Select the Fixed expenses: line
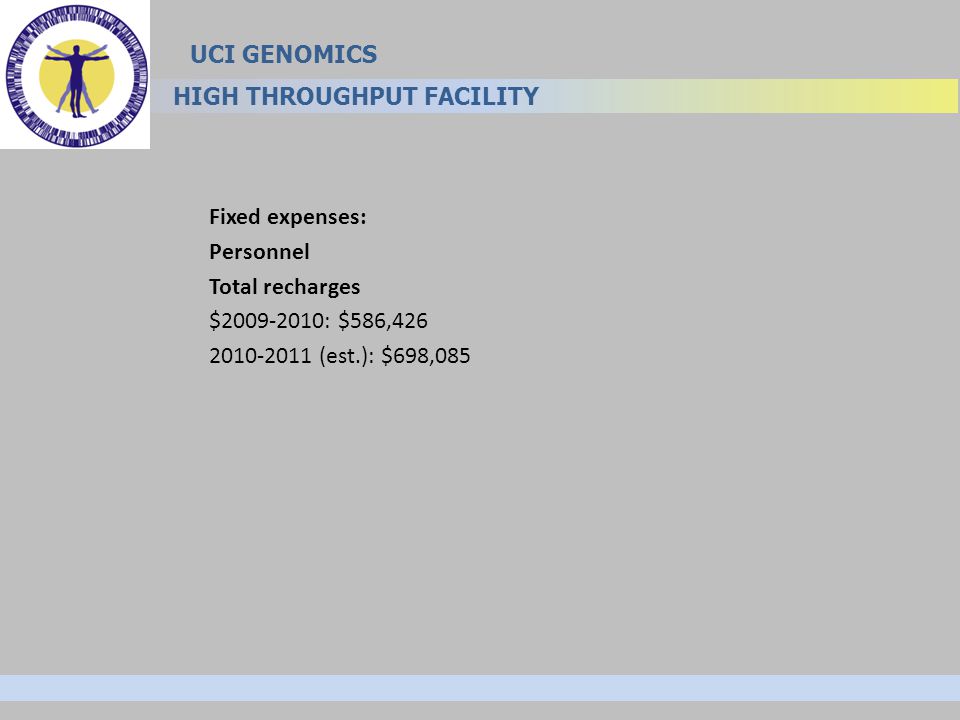 [x=288, y=217]
